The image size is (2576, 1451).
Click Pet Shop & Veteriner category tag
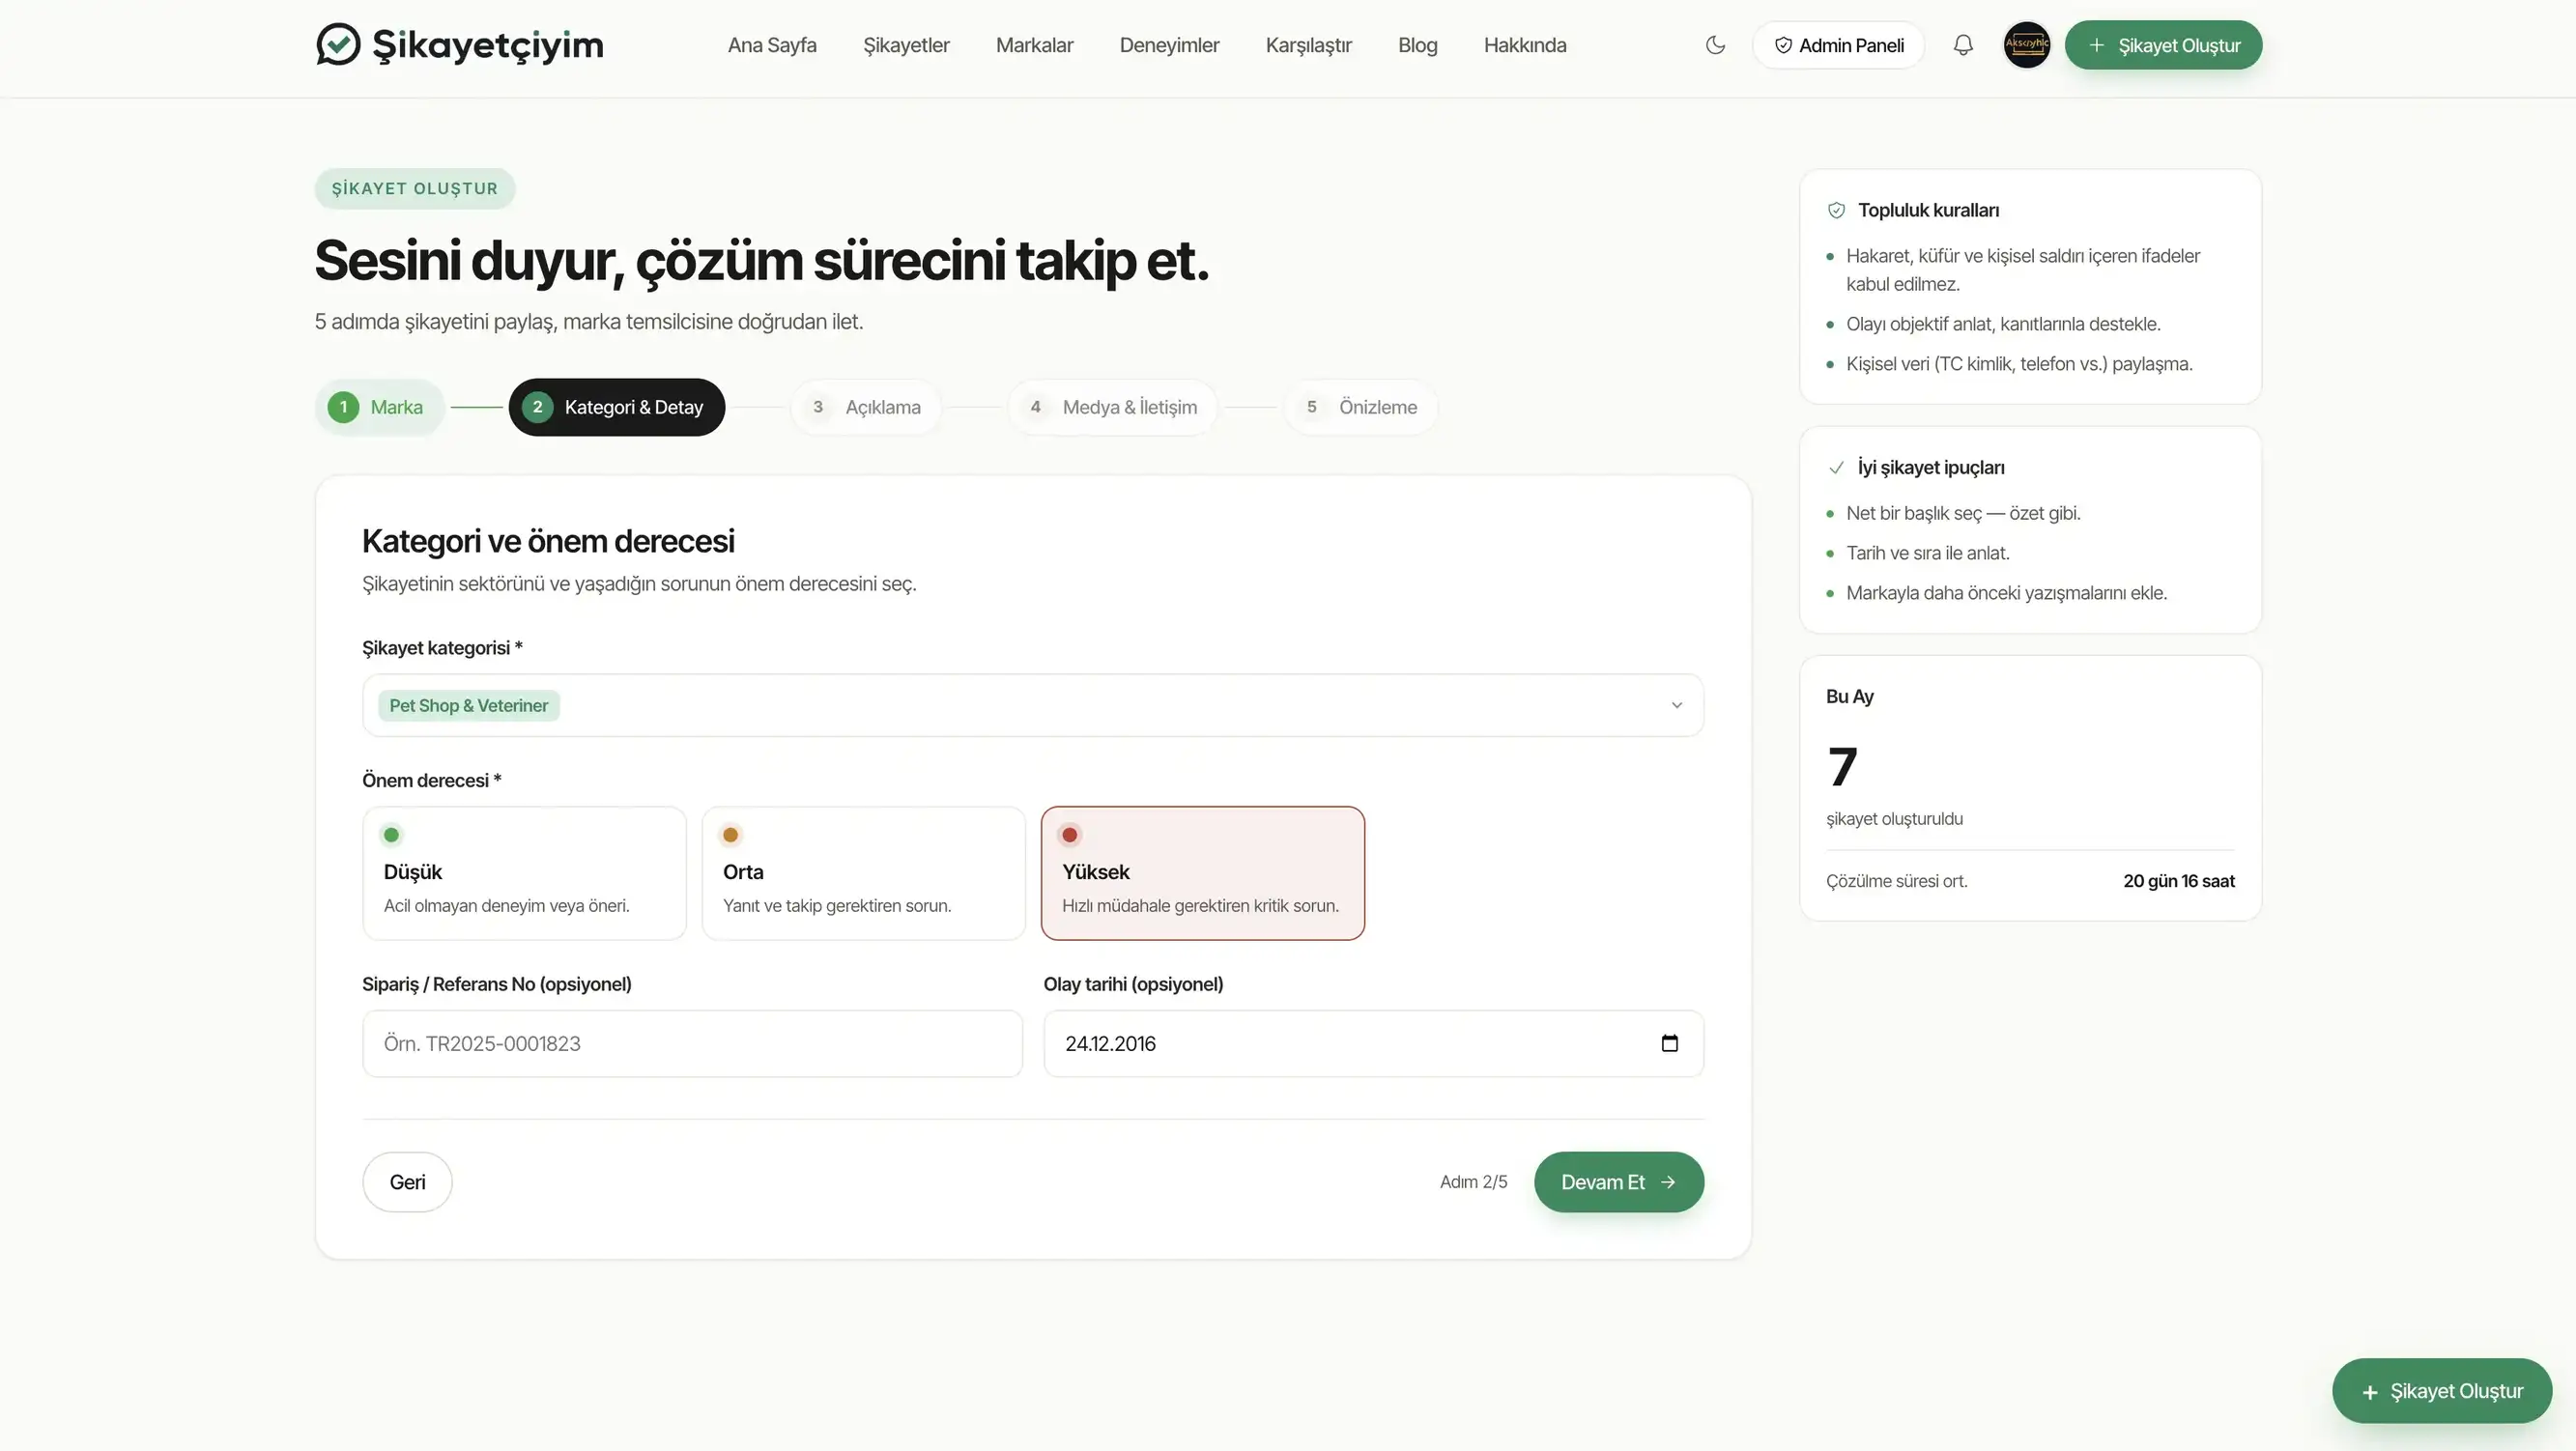(469, 705)
